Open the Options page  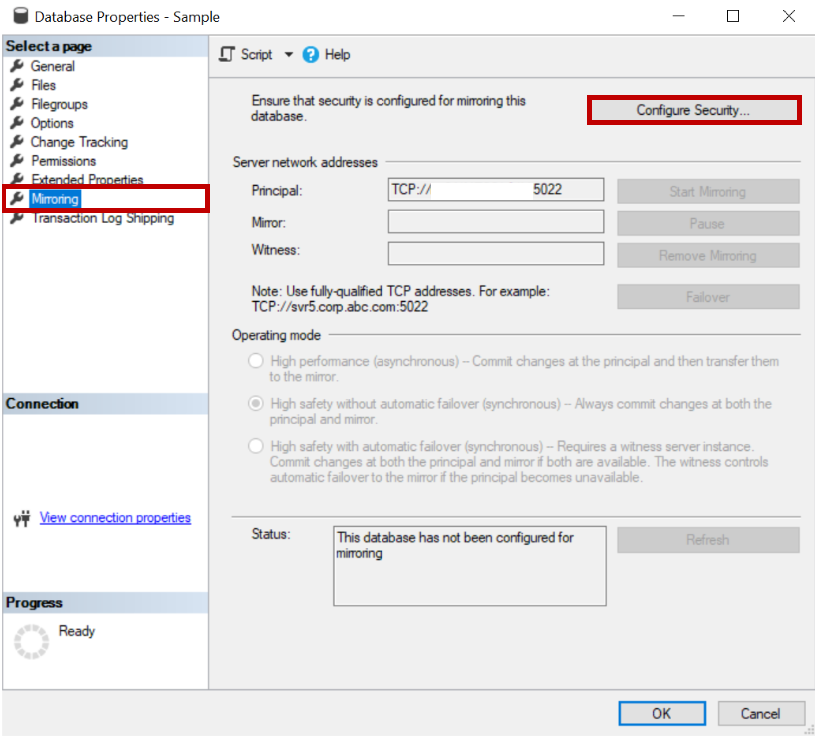click(x=52, y=123)
